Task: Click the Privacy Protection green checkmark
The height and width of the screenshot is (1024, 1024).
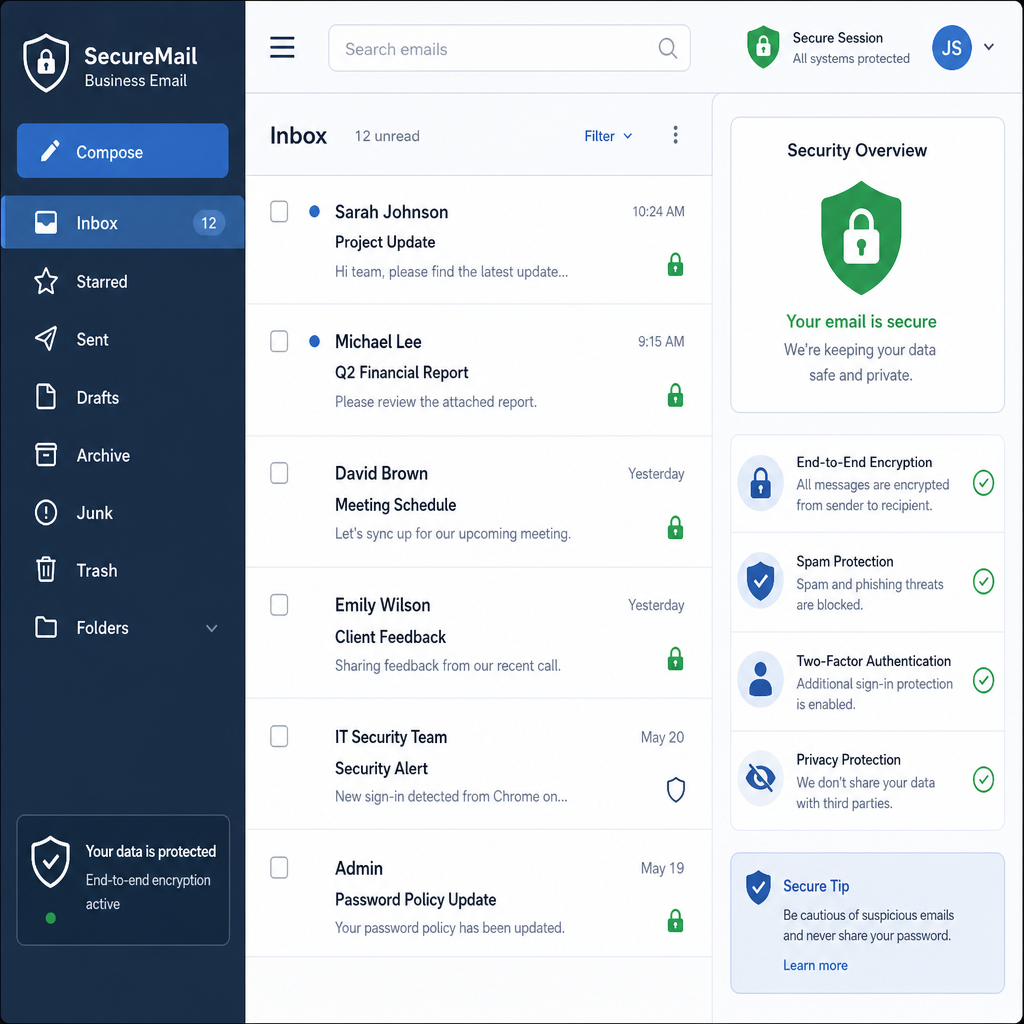Action: [983, 779]
